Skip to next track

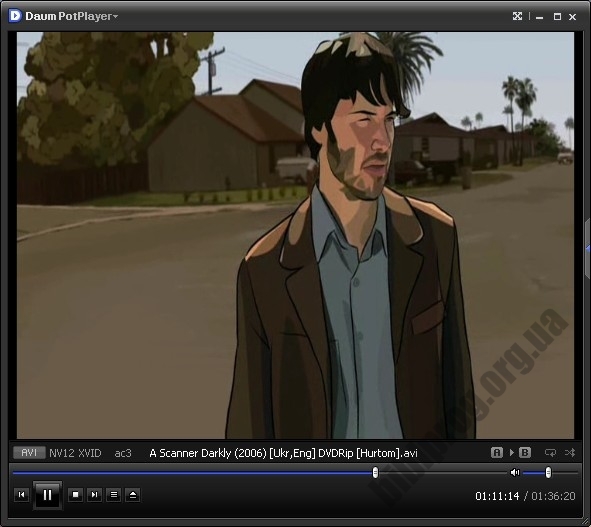click(94, 495)
